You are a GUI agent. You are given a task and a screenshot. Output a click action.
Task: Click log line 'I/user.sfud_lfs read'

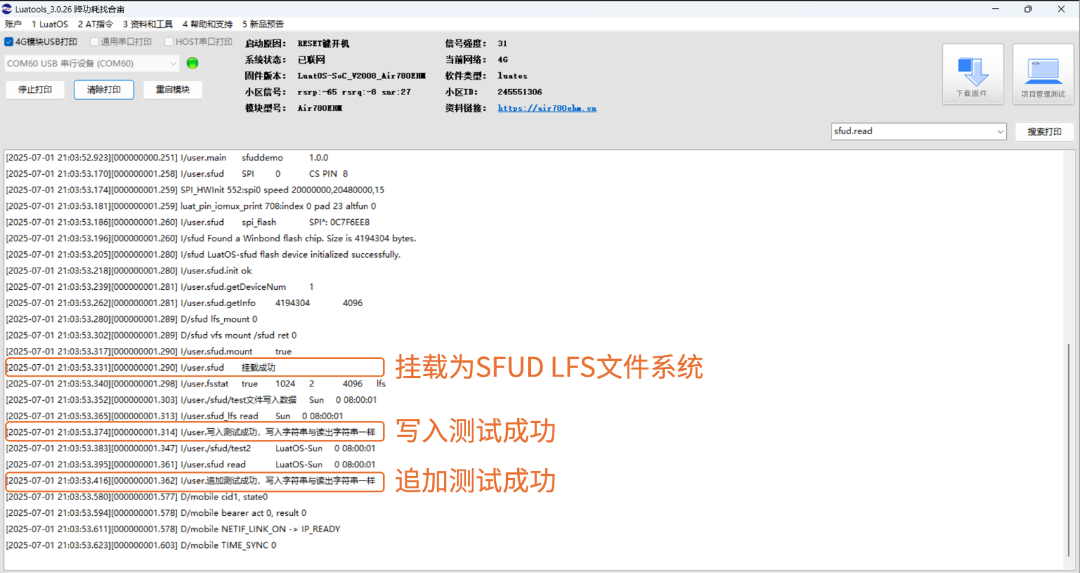click(x=174, y=416)
